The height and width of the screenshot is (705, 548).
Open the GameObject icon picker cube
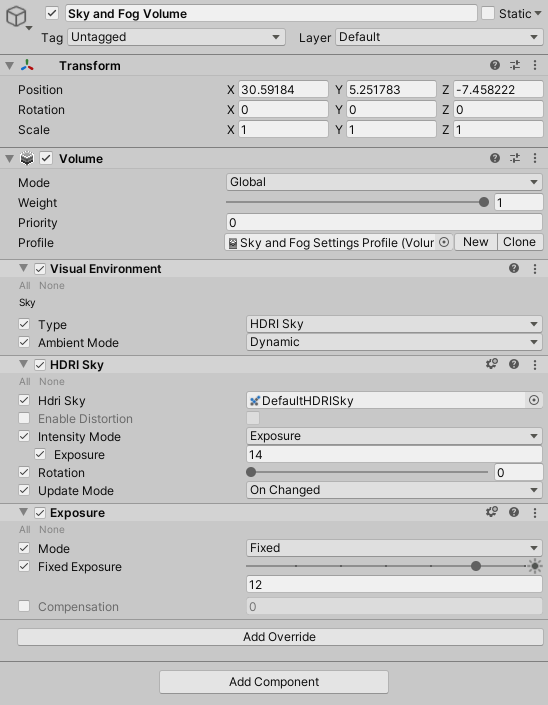click(16, 17)
